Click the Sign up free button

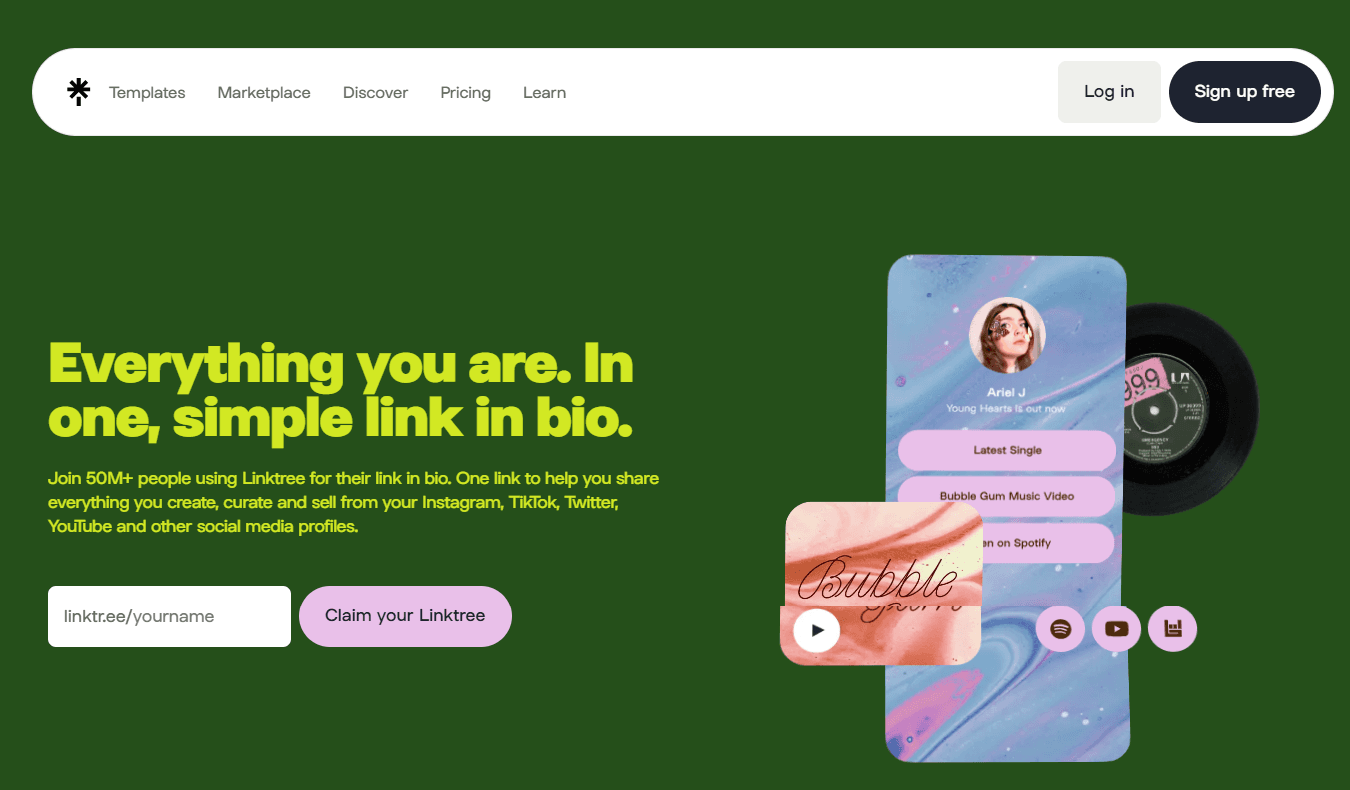click(x=1244, y=92)
